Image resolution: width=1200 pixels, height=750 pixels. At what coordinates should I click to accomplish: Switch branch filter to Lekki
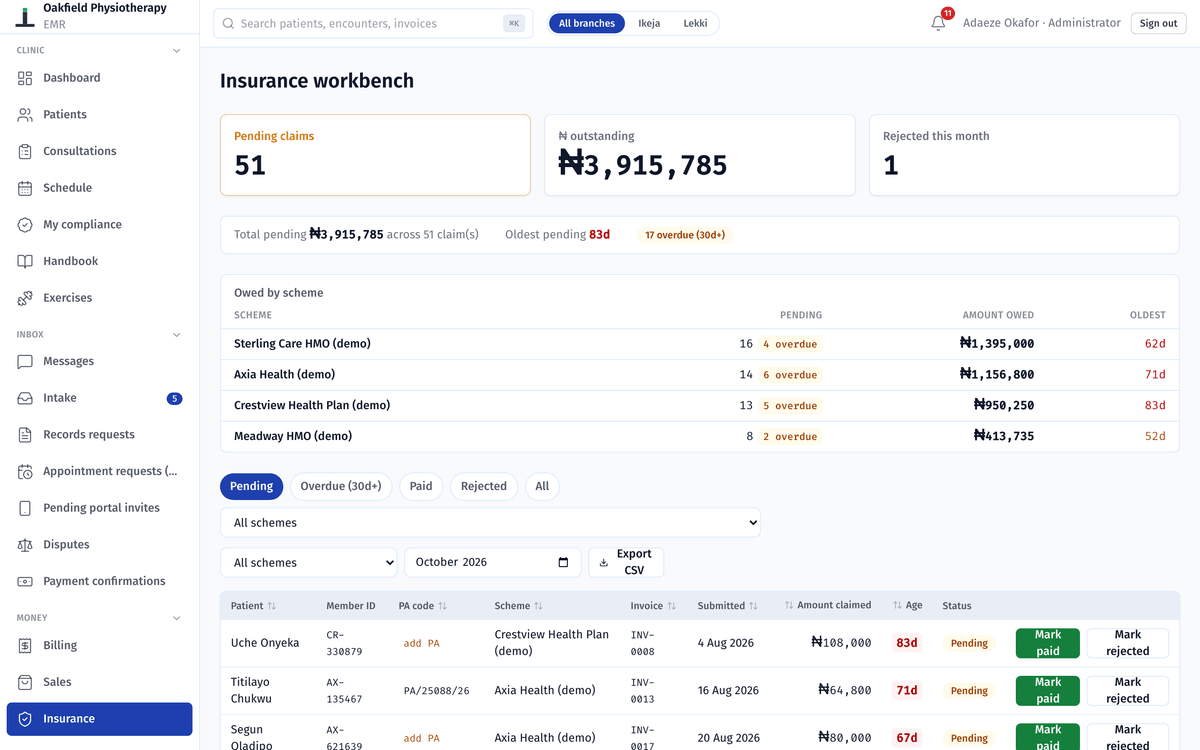pos(695,23)
